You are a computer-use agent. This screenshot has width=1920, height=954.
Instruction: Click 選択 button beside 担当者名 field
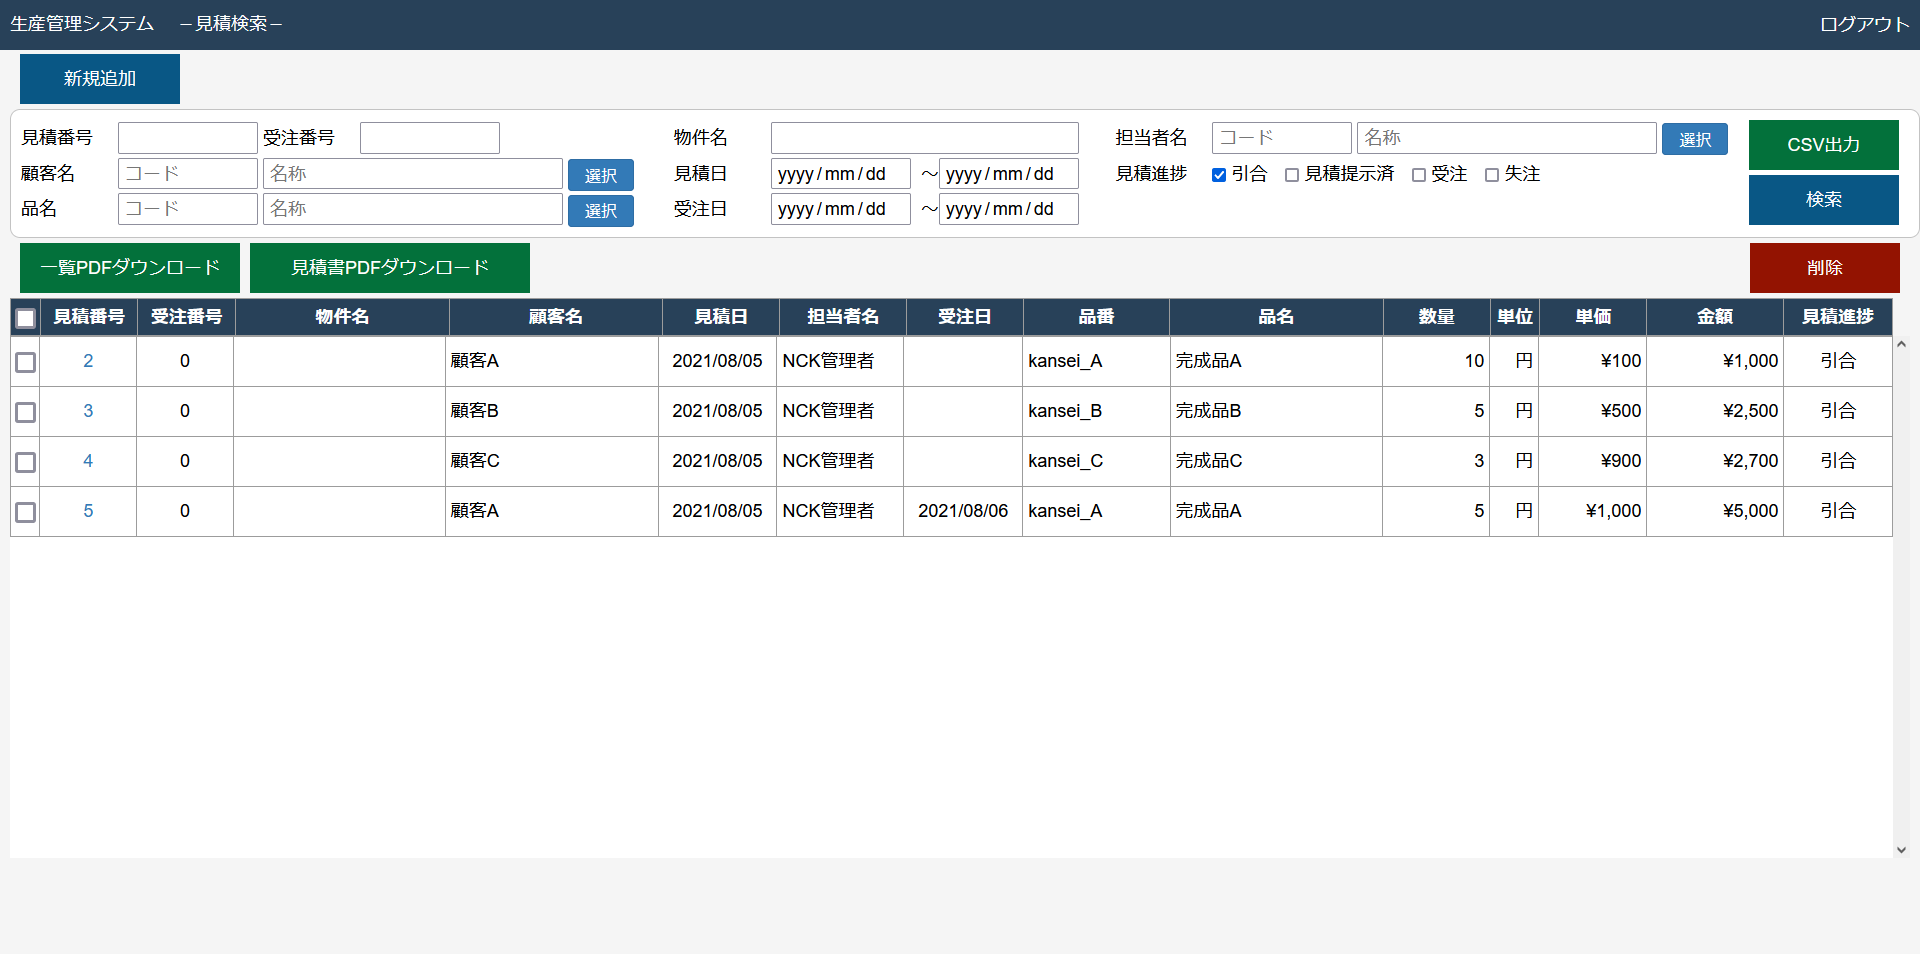point(1694,139)
